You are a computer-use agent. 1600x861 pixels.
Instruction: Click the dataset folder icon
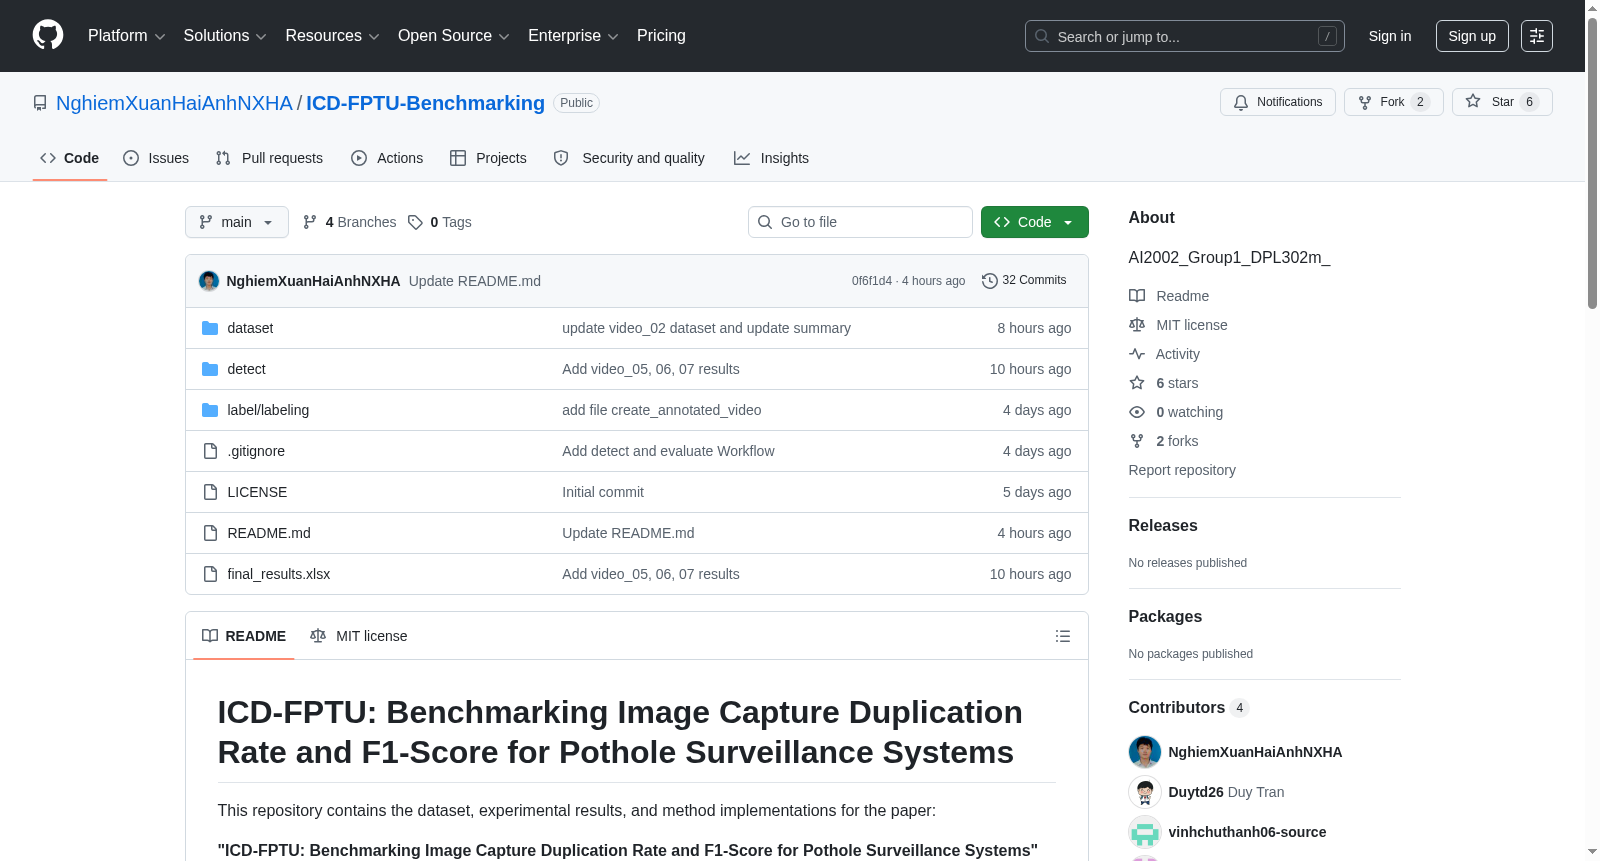coord(210,328)
